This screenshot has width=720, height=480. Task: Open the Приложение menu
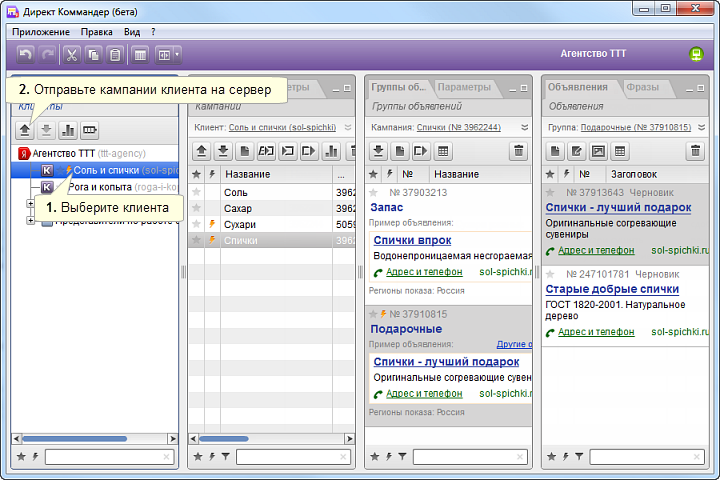click(41, 32)
